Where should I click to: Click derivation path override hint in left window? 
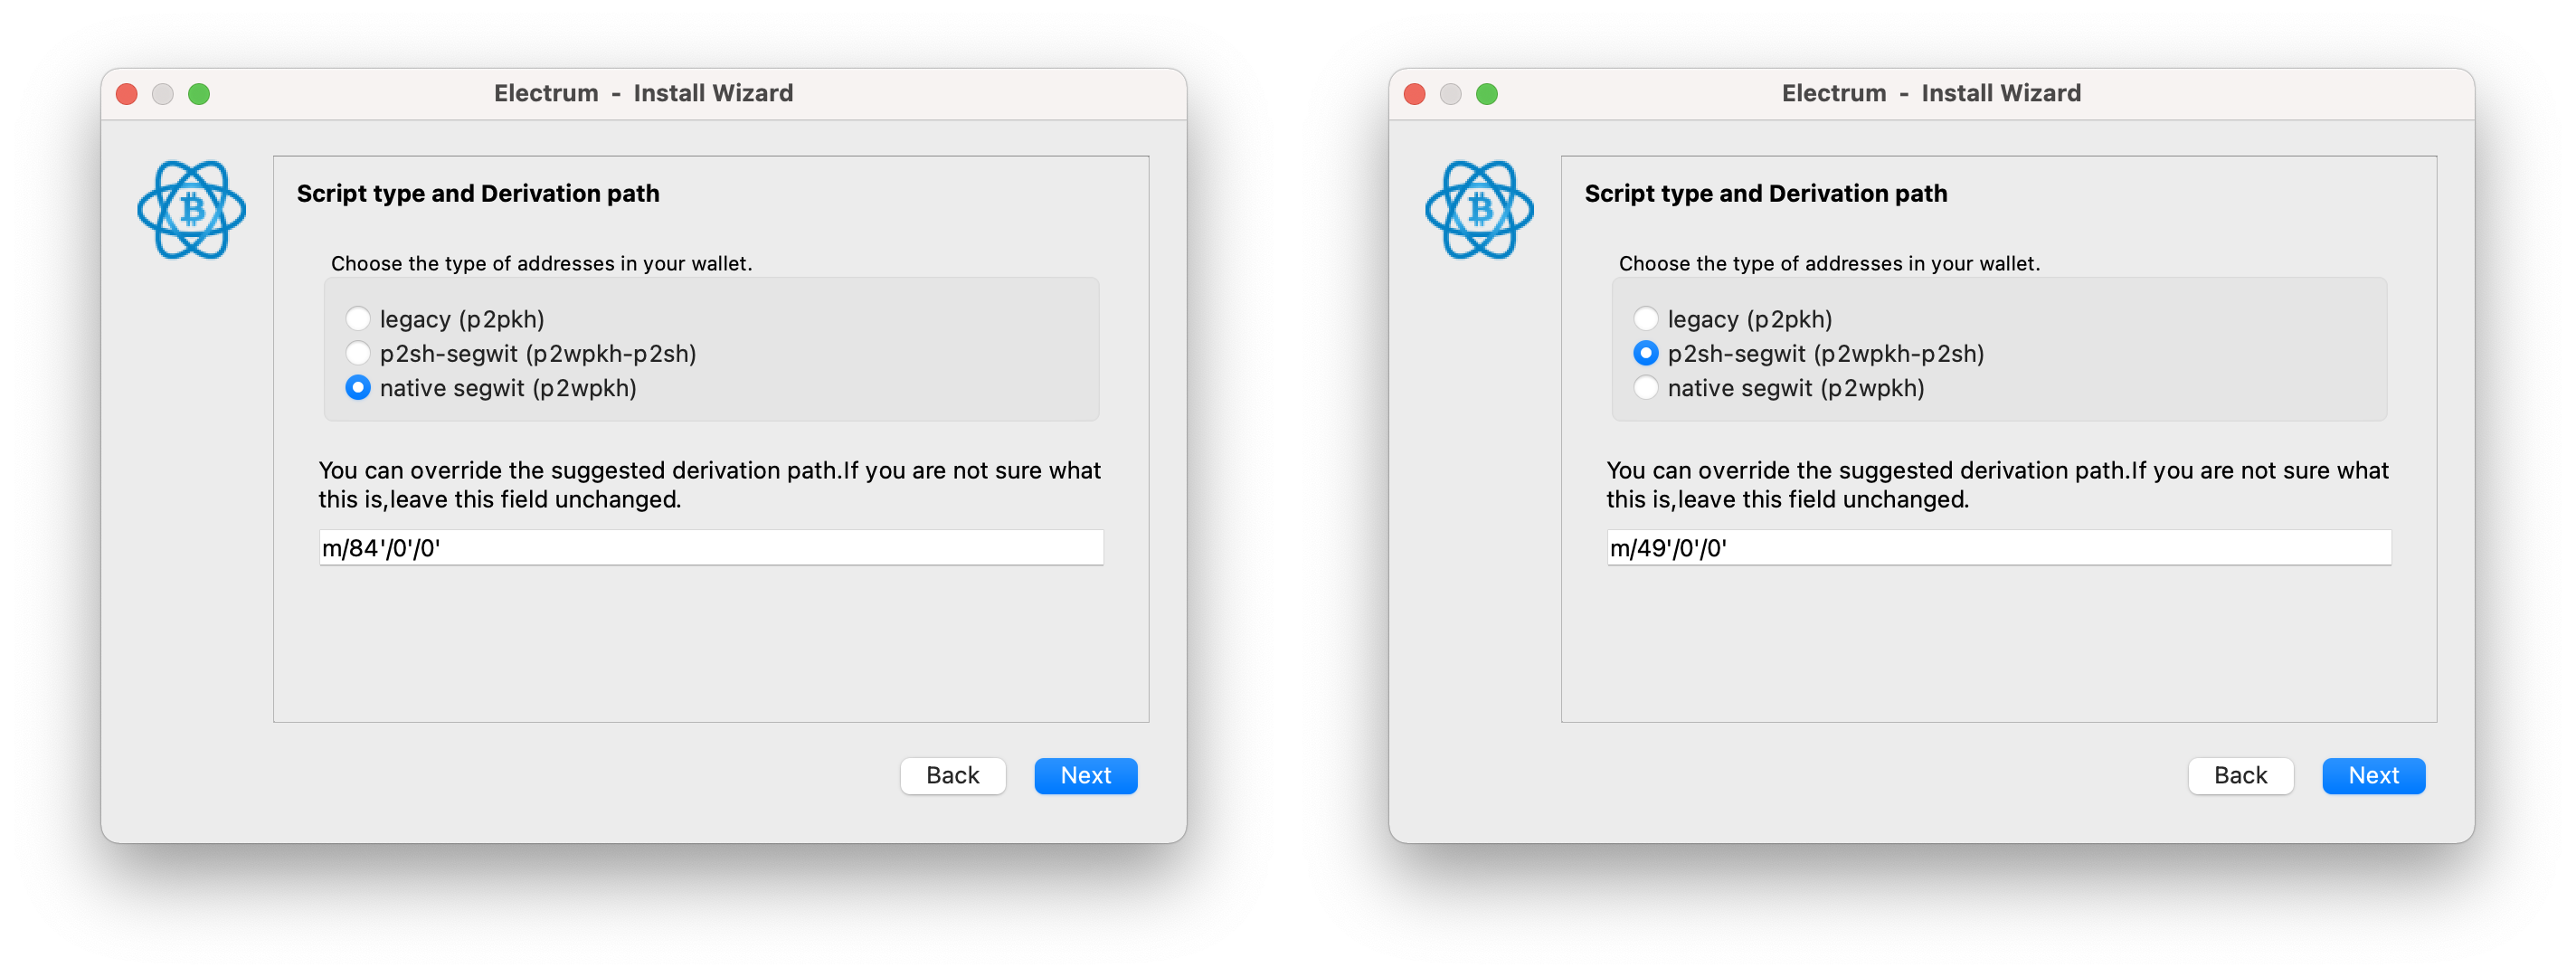[710, 485]
